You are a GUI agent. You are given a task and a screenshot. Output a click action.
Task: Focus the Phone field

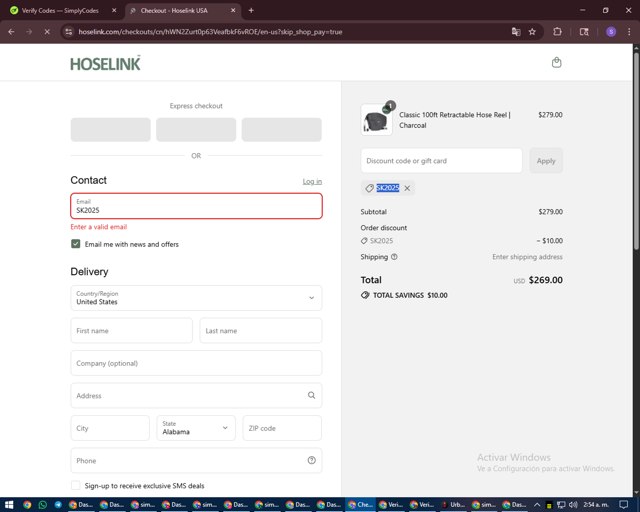pos(196,461)
